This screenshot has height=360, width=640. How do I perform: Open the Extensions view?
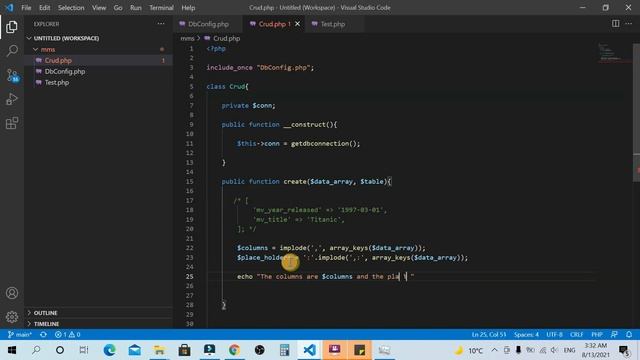[12, 123]
